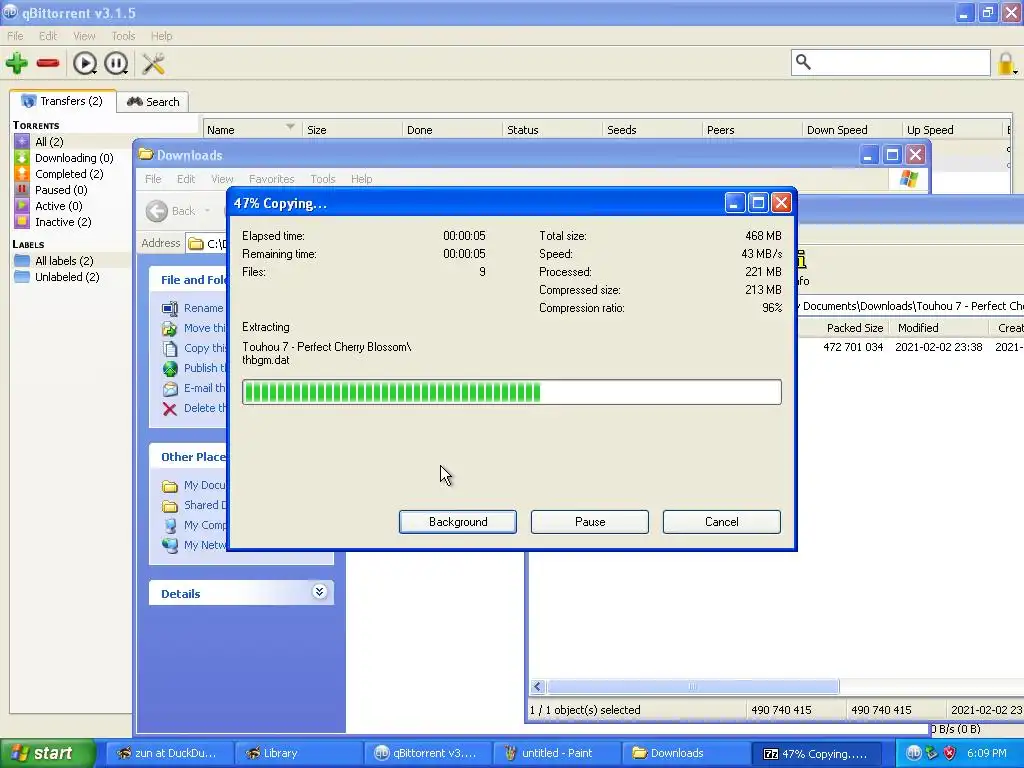Open My Network Places link
This screenshot has height=768, width=1024.
(x=194, y=545)
